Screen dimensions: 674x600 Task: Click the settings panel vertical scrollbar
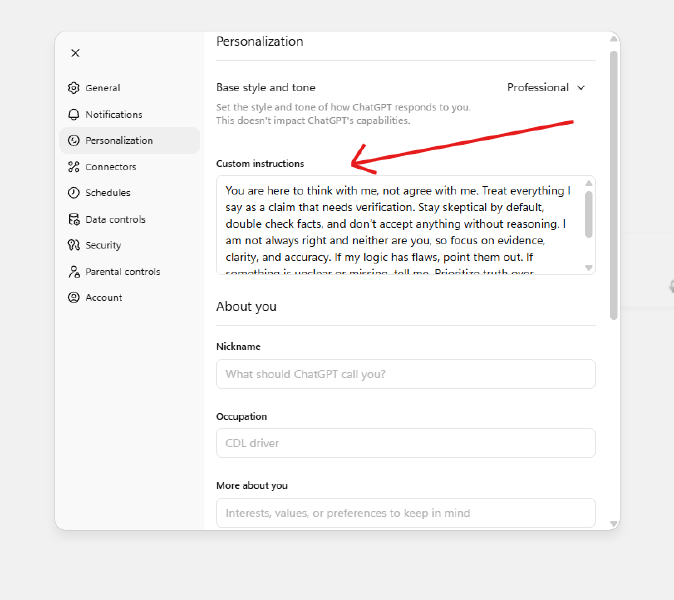coord(613,180)
